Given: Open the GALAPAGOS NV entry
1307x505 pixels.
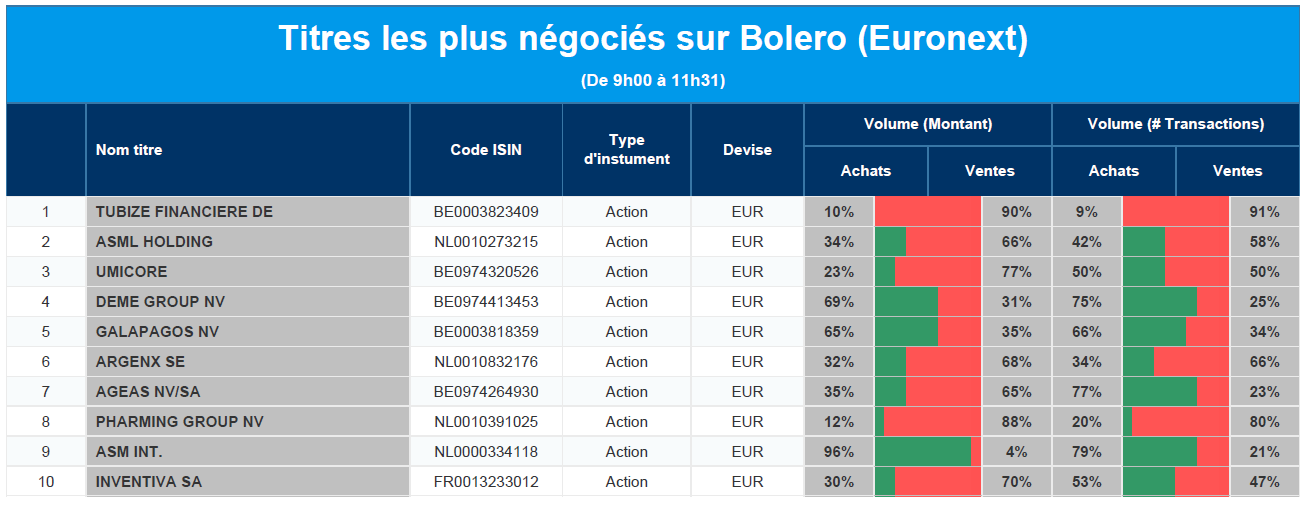Looking at the screenshot, I should (x=157, y=332).
